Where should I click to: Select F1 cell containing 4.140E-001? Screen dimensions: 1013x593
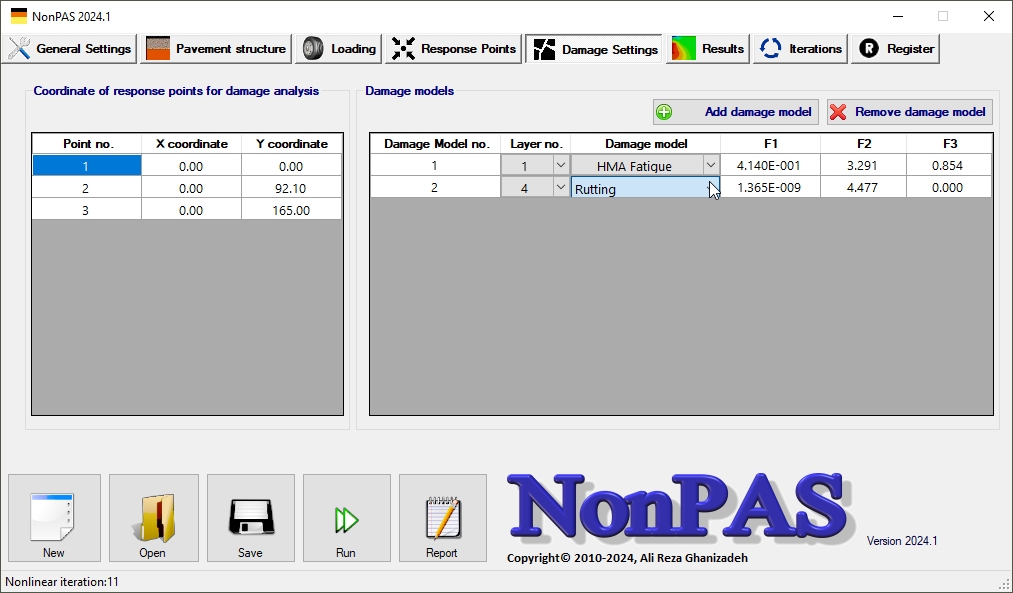[x=769, y=166]
